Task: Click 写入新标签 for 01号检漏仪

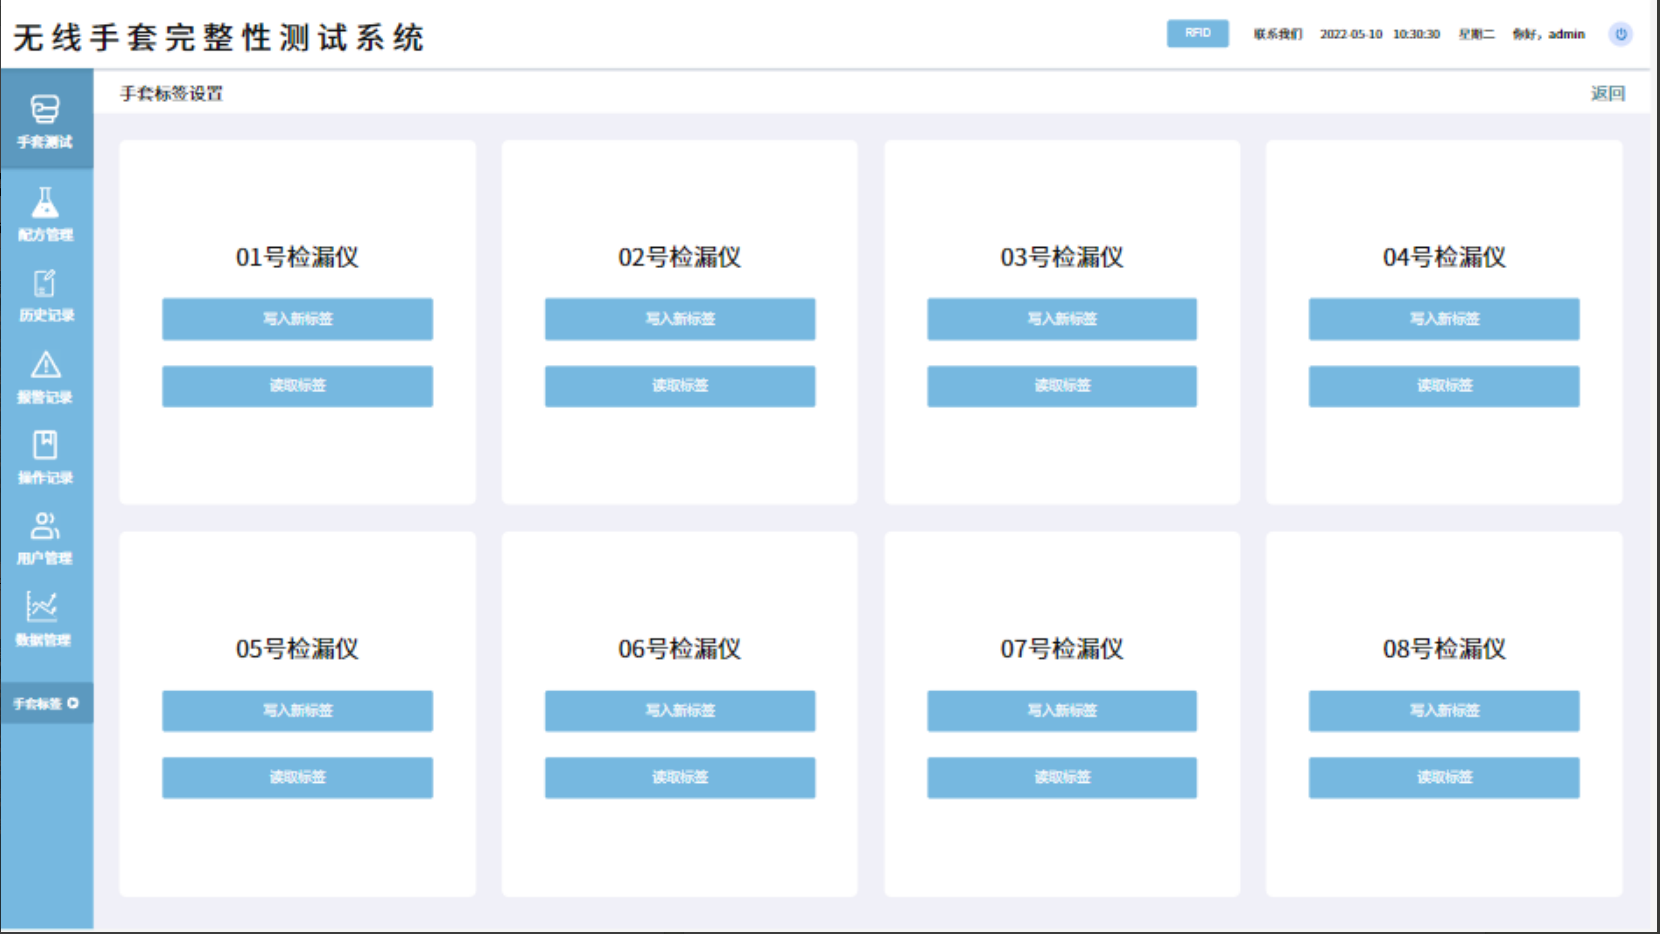Action: 297,319
